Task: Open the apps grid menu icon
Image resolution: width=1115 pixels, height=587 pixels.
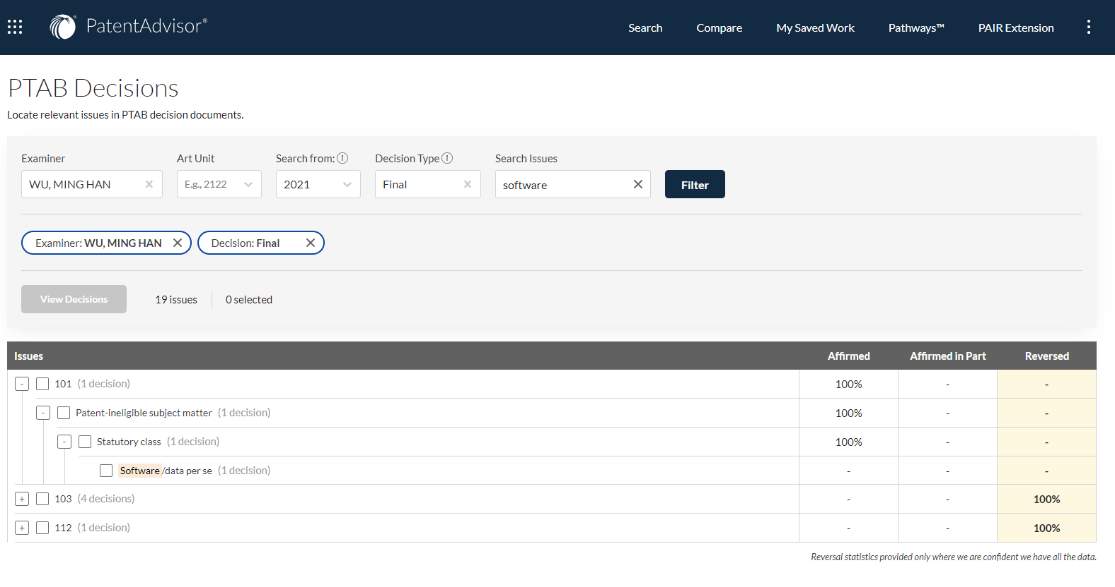Action: coord(15,27)
